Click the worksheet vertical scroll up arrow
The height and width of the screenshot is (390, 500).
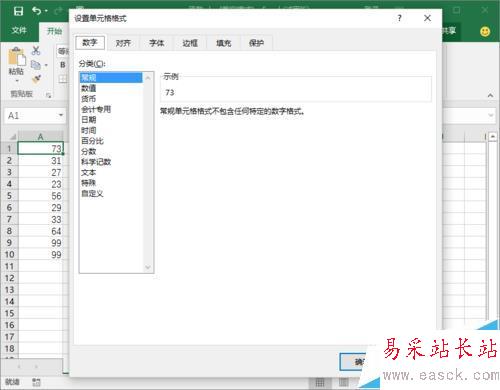(492, 137)
